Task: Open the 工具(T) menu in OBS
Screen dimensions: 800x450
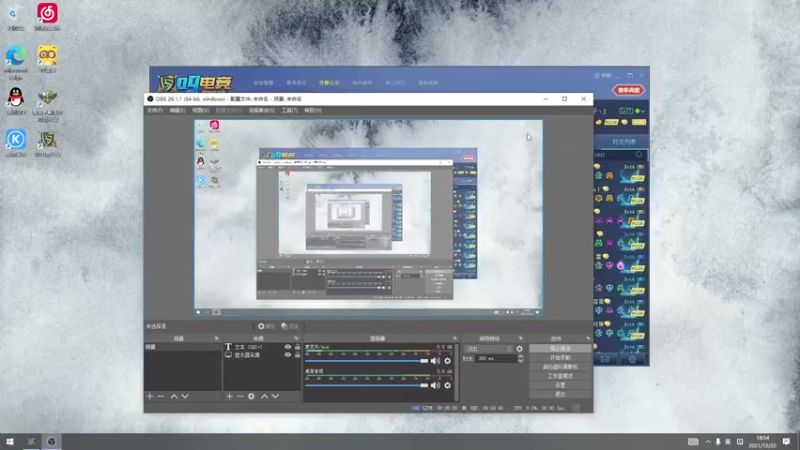Action: coord(290,110)
